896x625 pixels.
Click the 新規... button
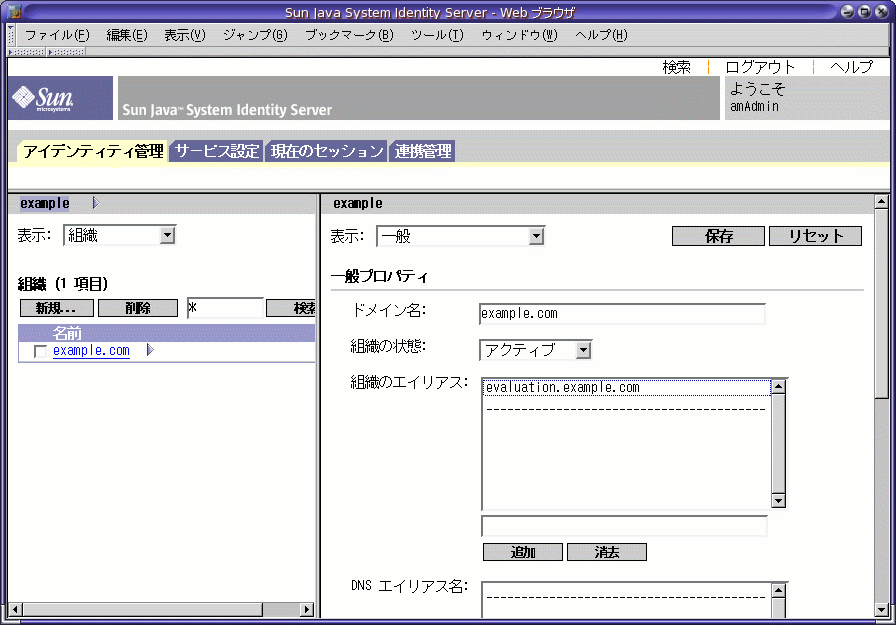[x=57, y=308]
